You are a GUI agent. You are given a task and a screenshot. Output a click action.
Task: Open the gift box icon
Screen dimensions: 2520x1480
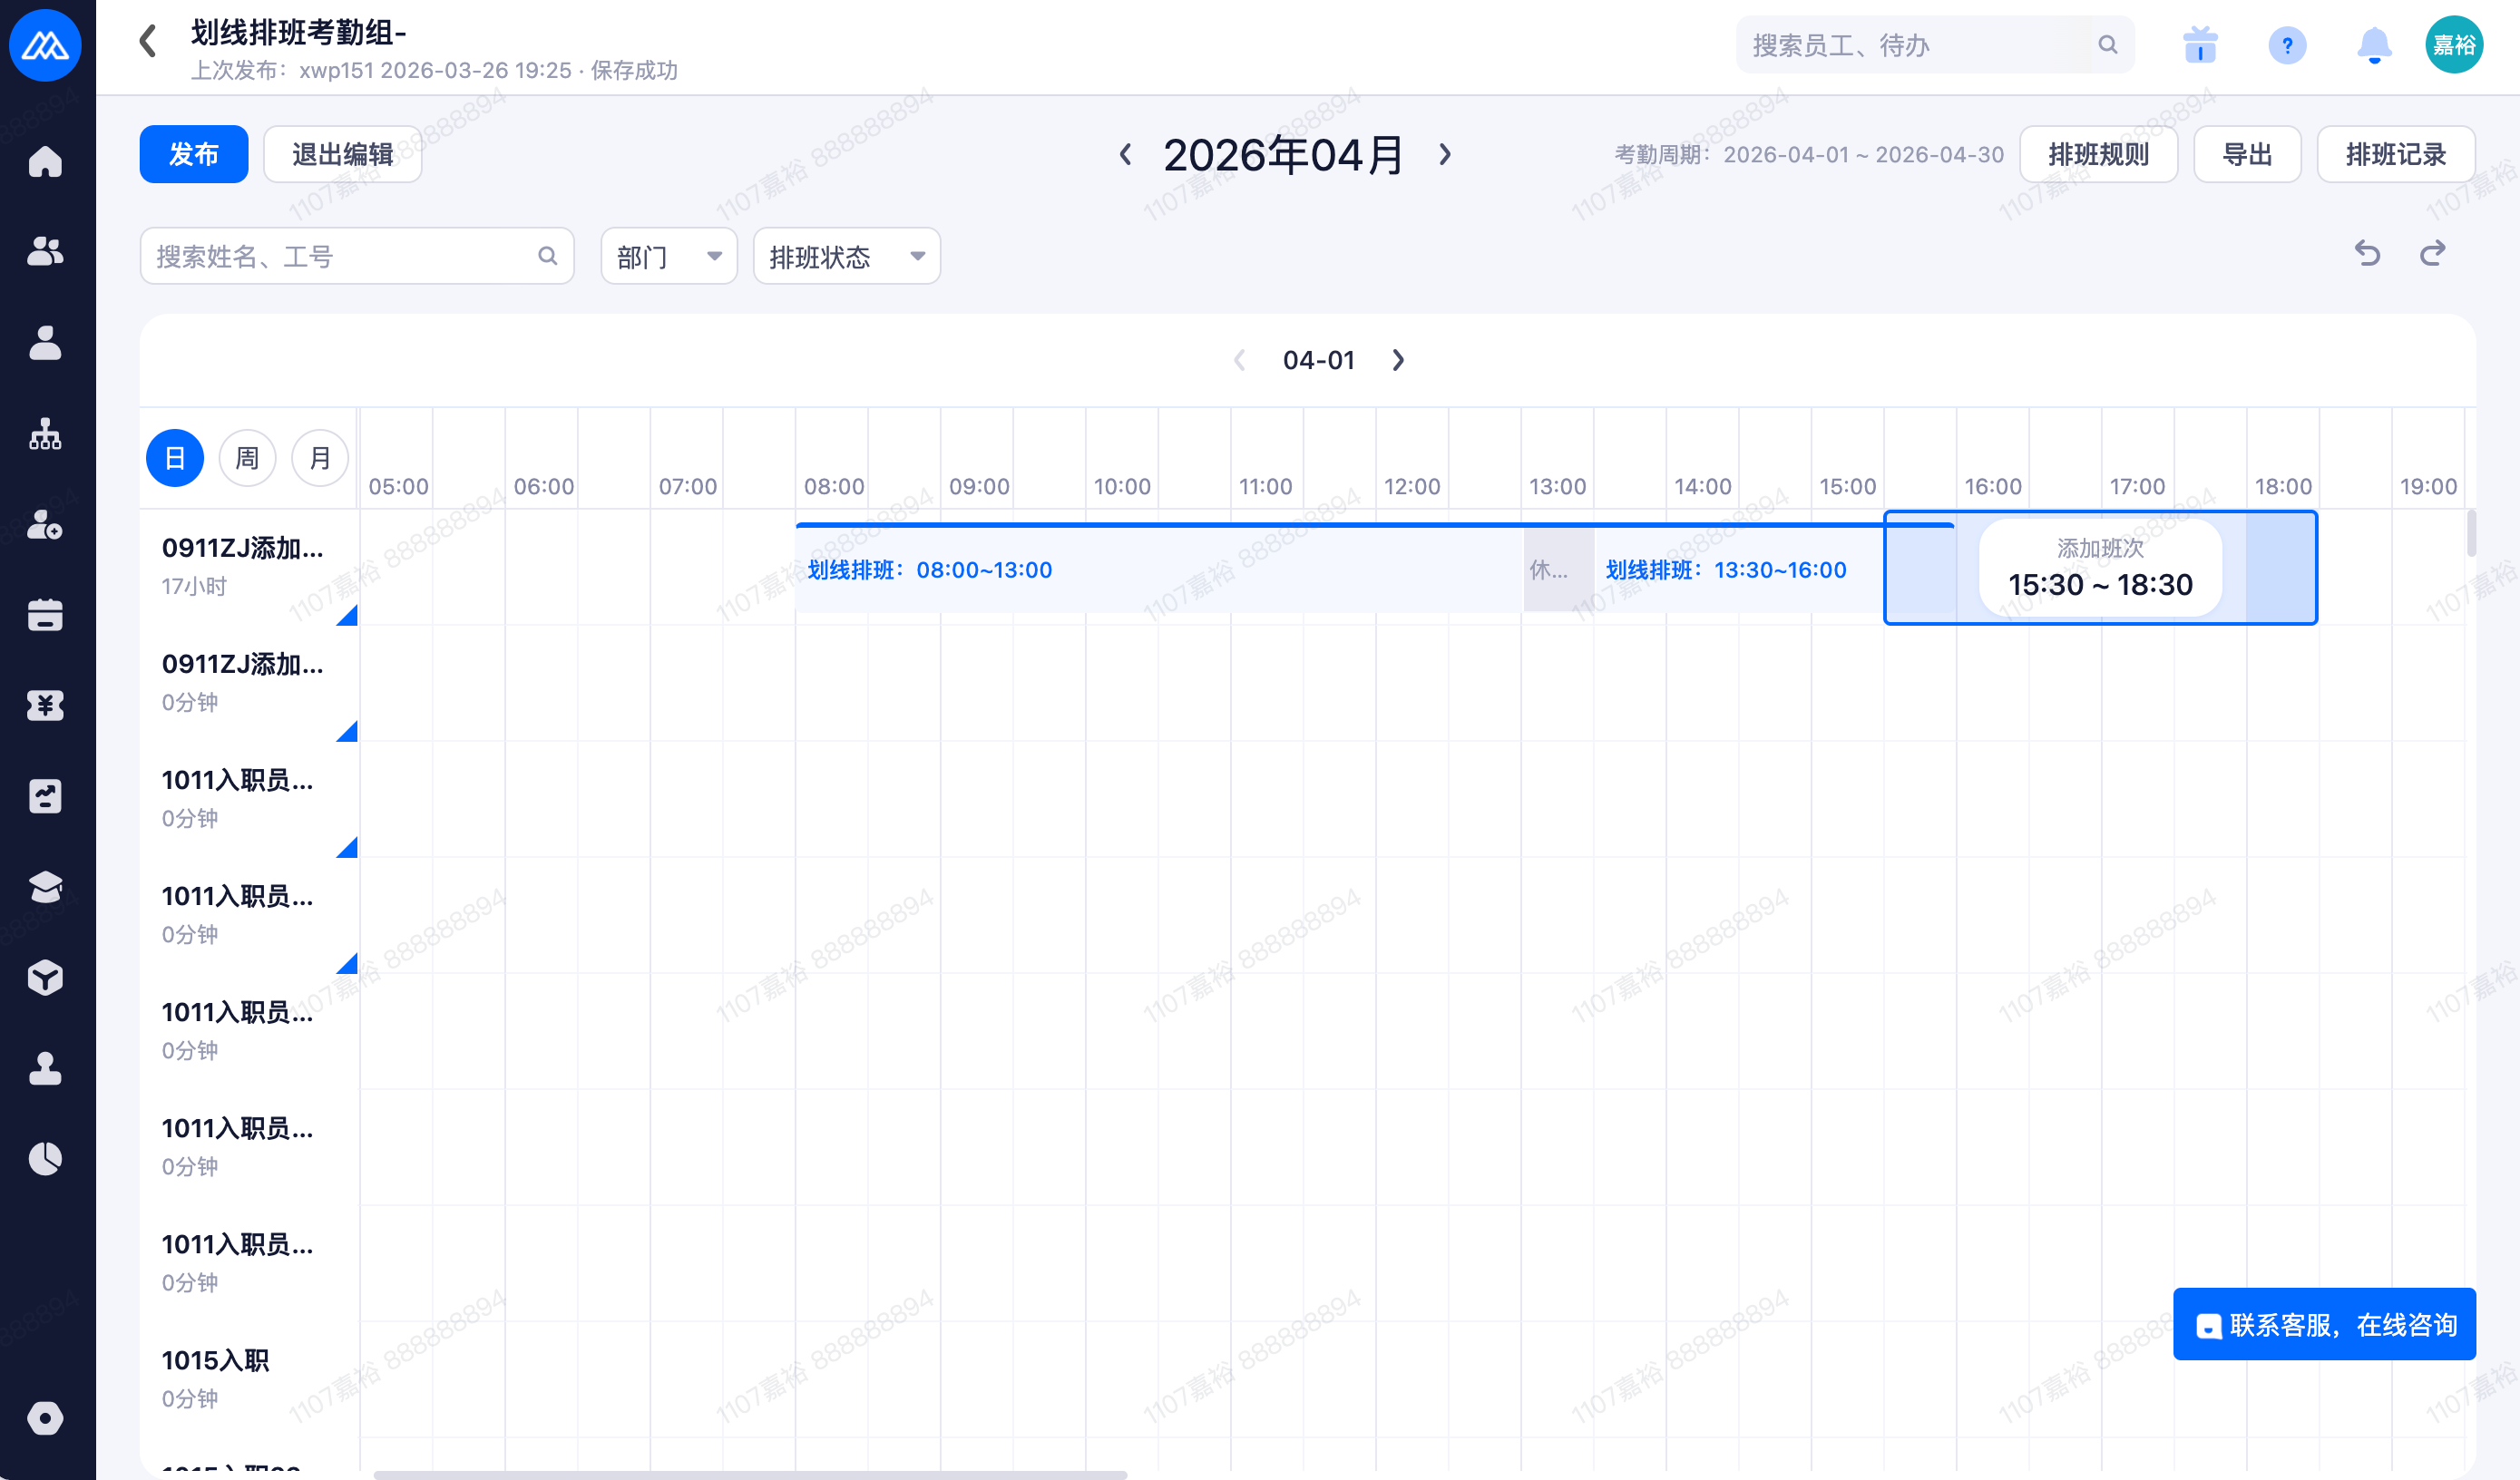[2199, 46]
